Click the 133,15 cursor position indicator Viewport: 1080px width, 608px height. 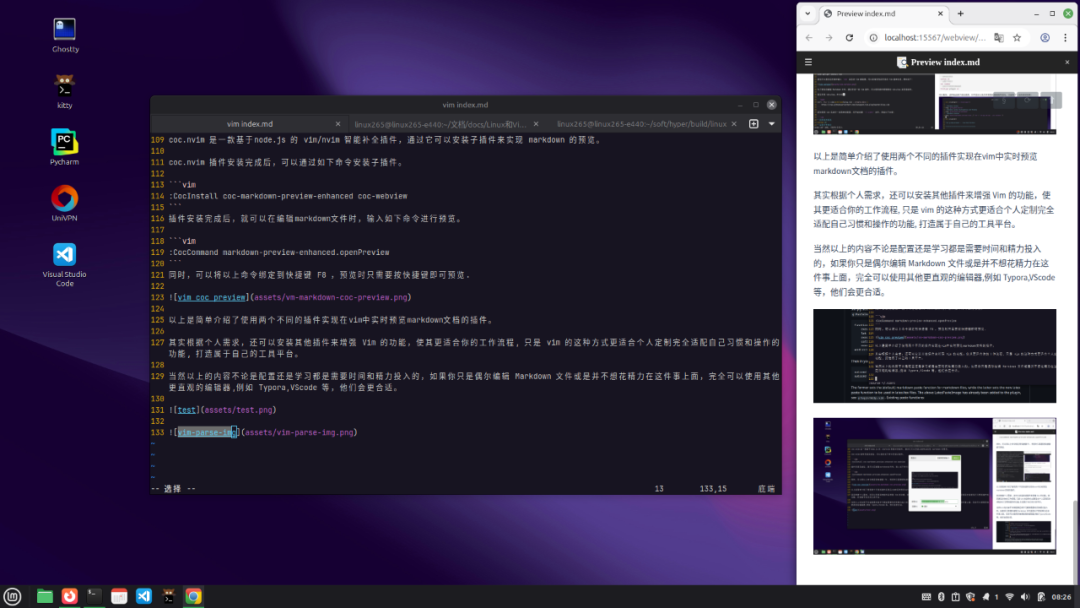click(x=713, y=489)
